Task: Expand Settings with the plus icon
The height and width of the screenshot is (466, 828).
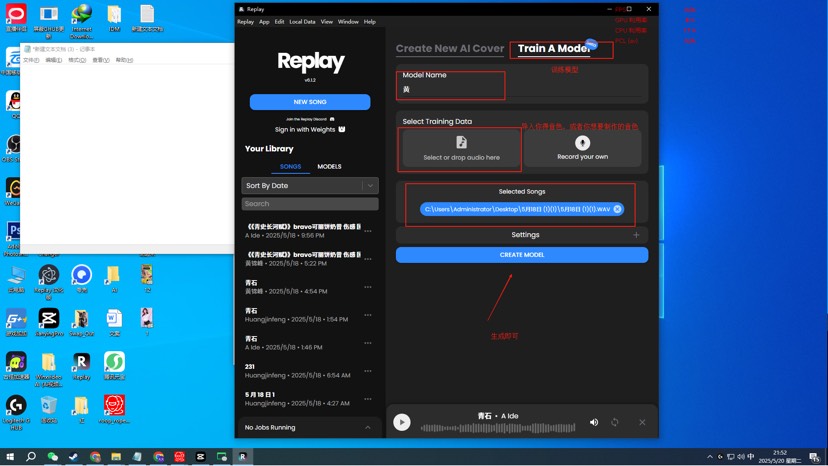Action: pyautogui.click(x=636, y=235)
